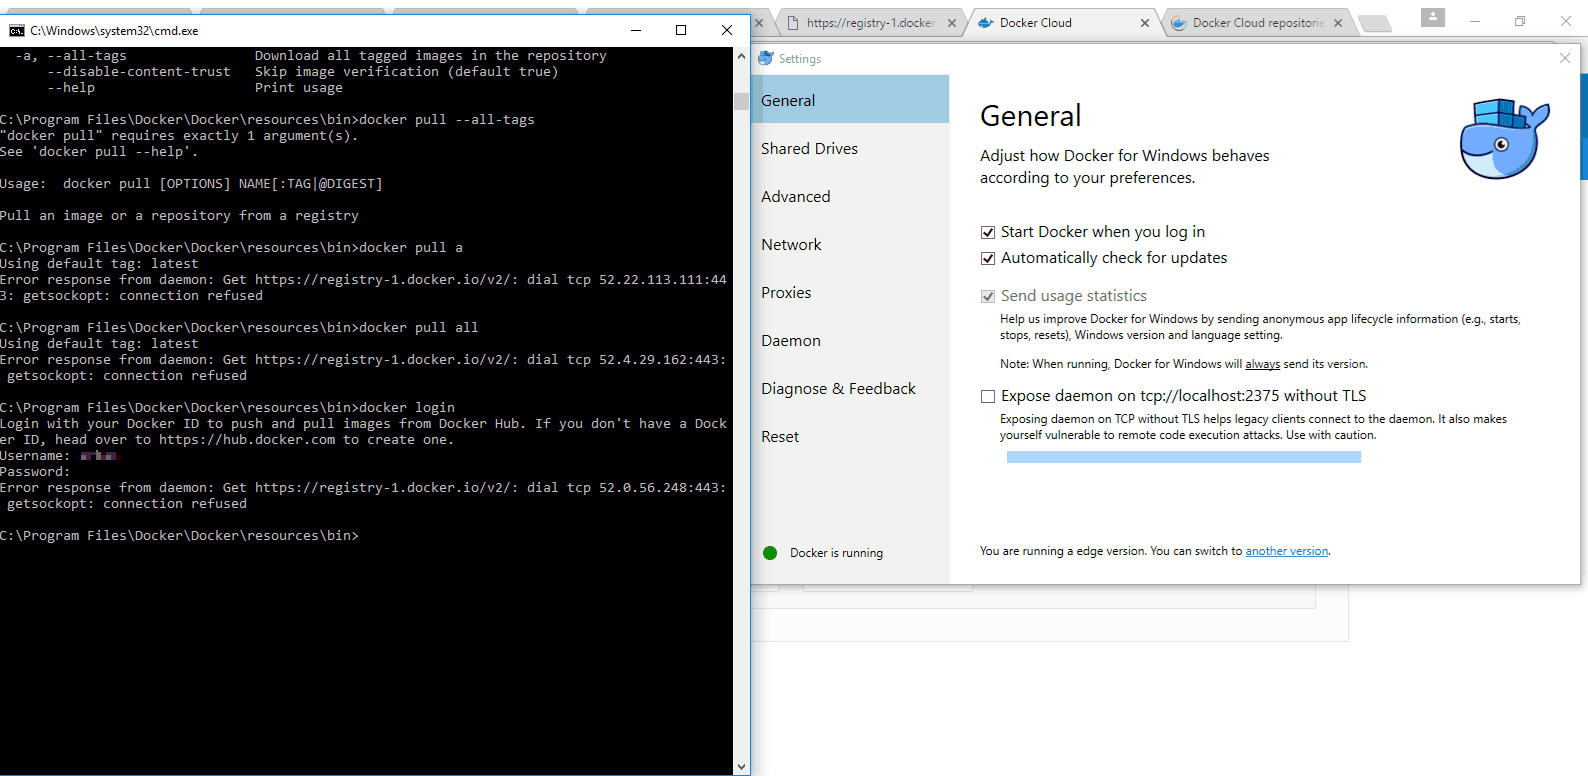
Task: Close the Docker Settings dialog
Action: [1565, 58]
